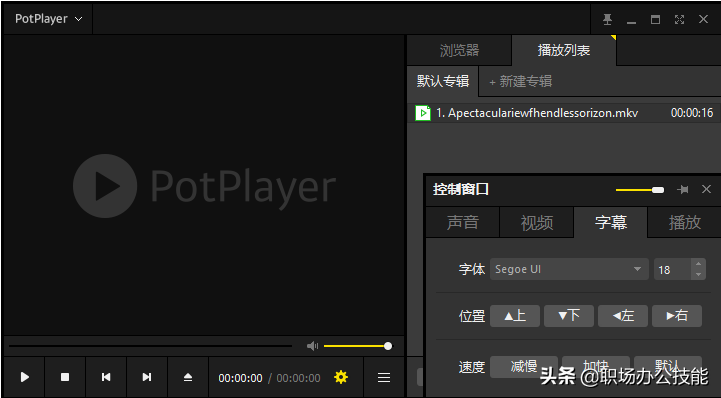
Task: Click the current time 00:00:00 display
Action: tap(240, 378)
